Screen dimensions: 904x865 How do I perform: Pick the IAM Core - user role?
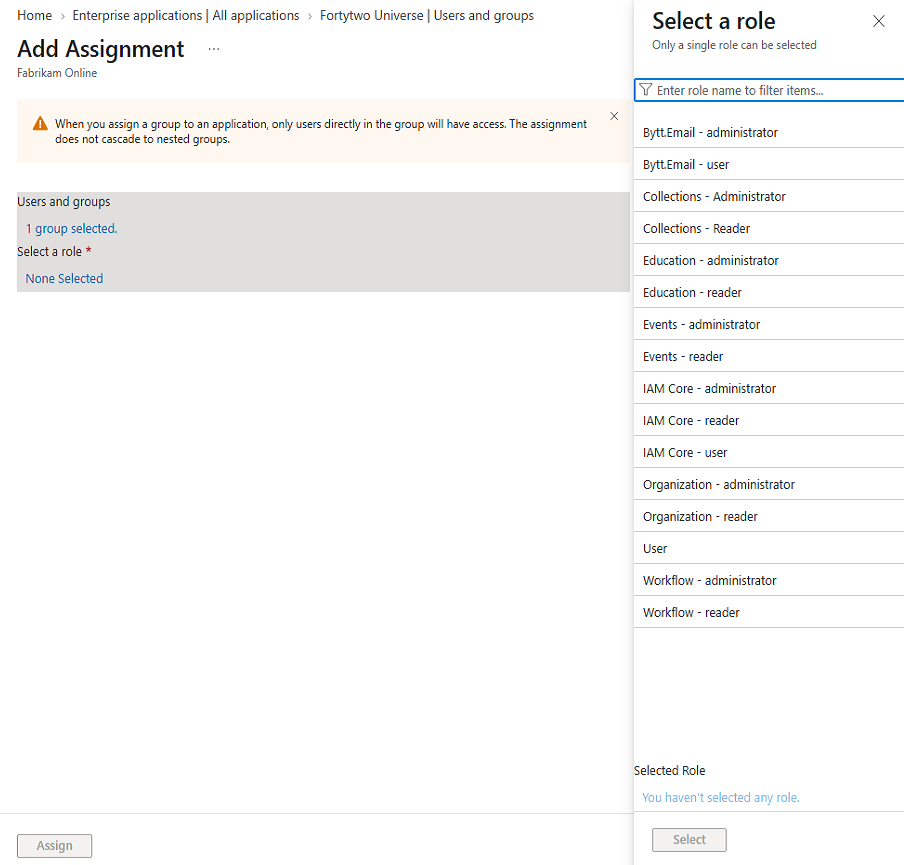click(x=769, y=452)
